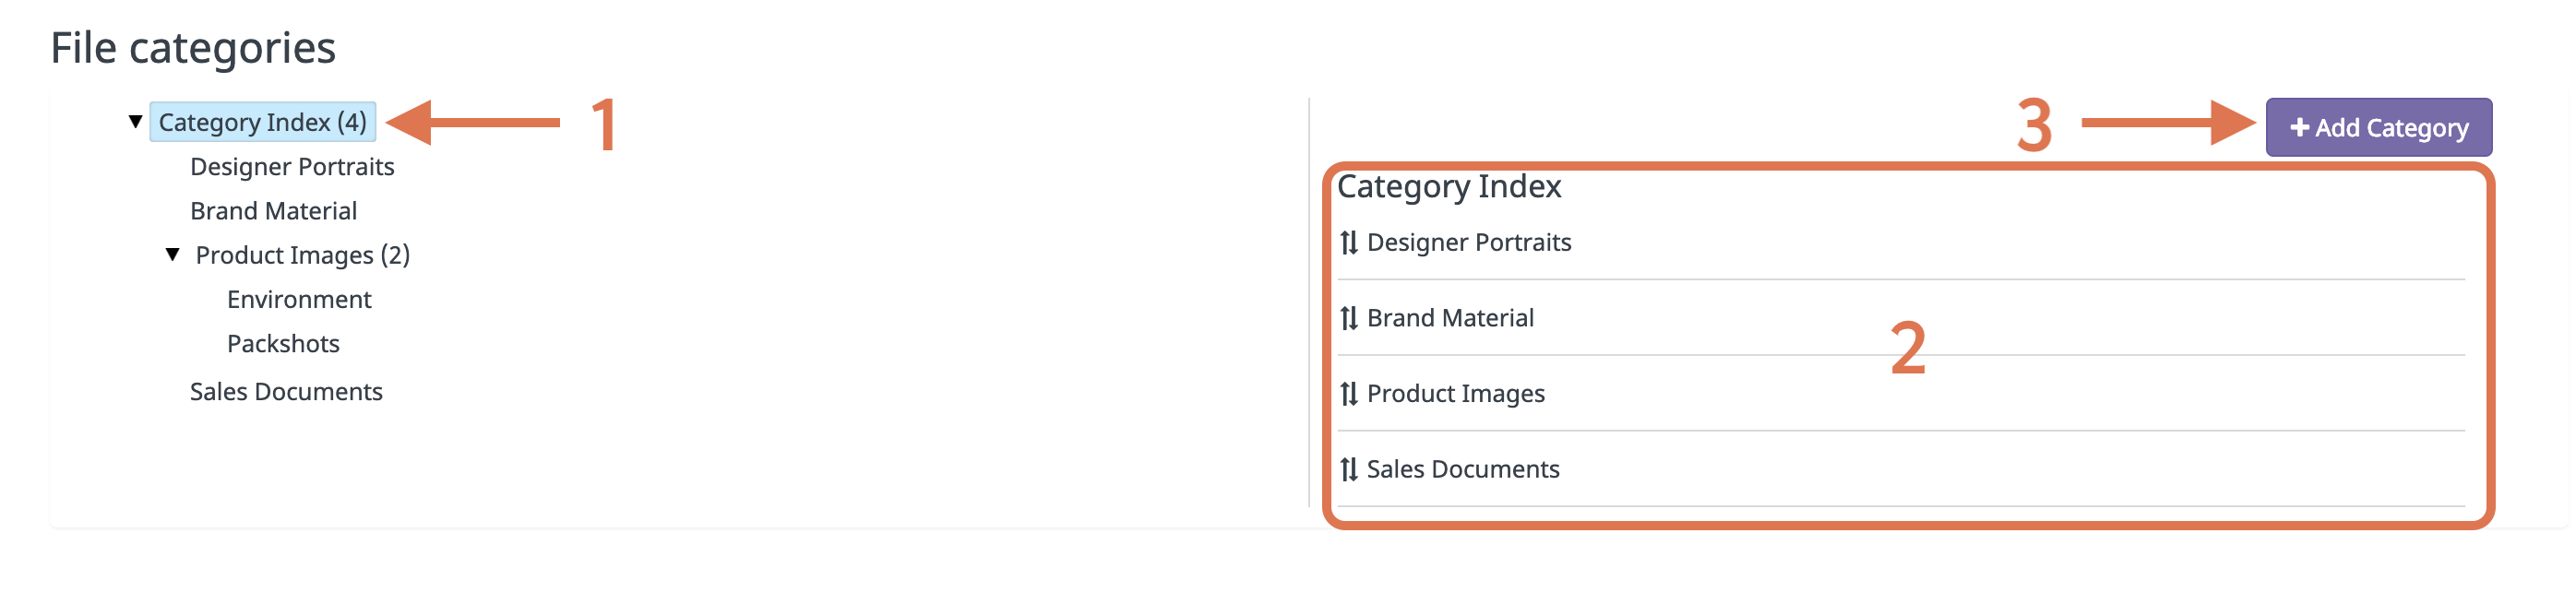Click the sort handle icon beside Brand Material
Image resolution: width=2576 pixels, height=592 pixels.
(1348, 318)
